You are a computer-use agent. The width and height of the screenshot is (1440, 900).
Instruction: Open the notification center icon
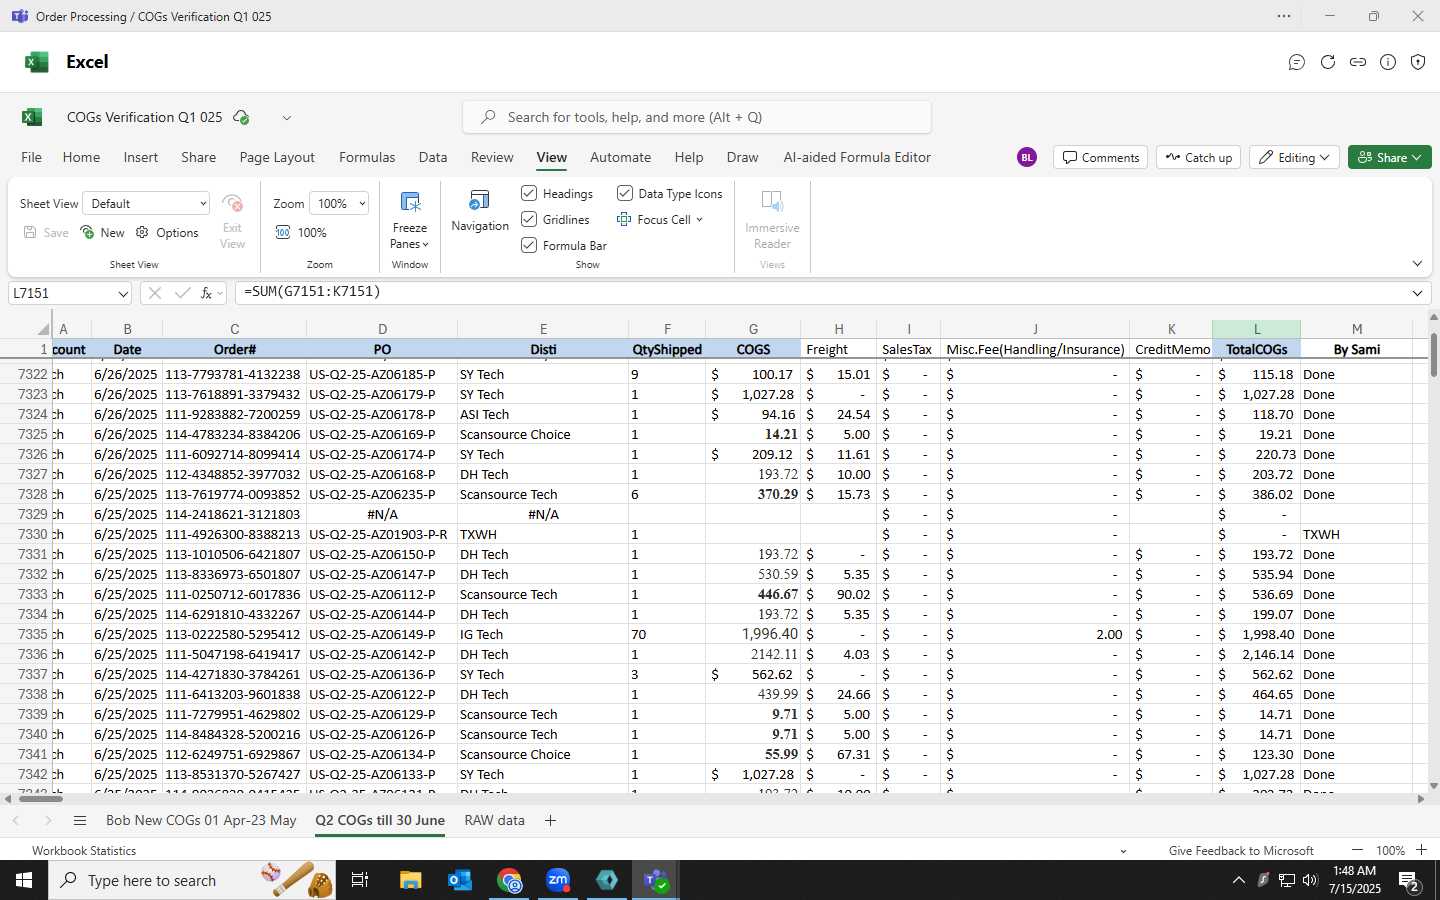pos(1410,881)
